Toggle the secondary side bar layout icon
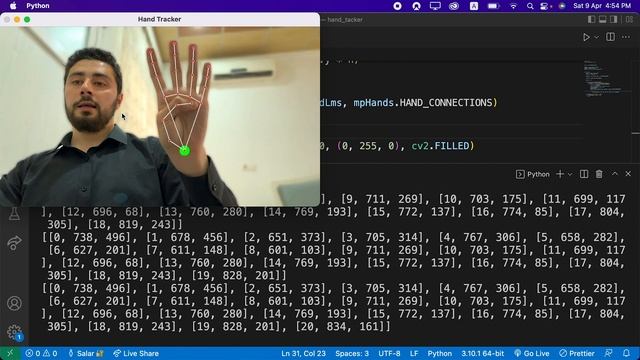640x360 pixels. (x=613, y=19)
